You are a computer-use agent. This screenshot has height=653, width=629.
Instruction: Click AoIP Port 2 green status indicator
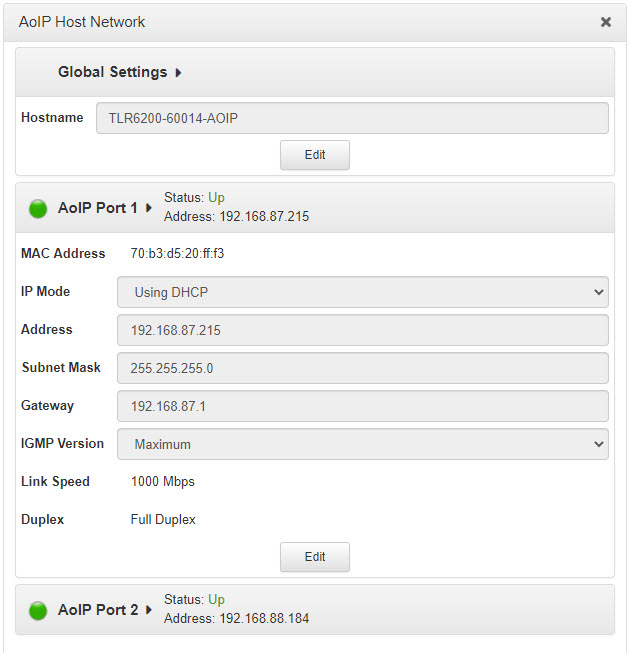point(38,610)
